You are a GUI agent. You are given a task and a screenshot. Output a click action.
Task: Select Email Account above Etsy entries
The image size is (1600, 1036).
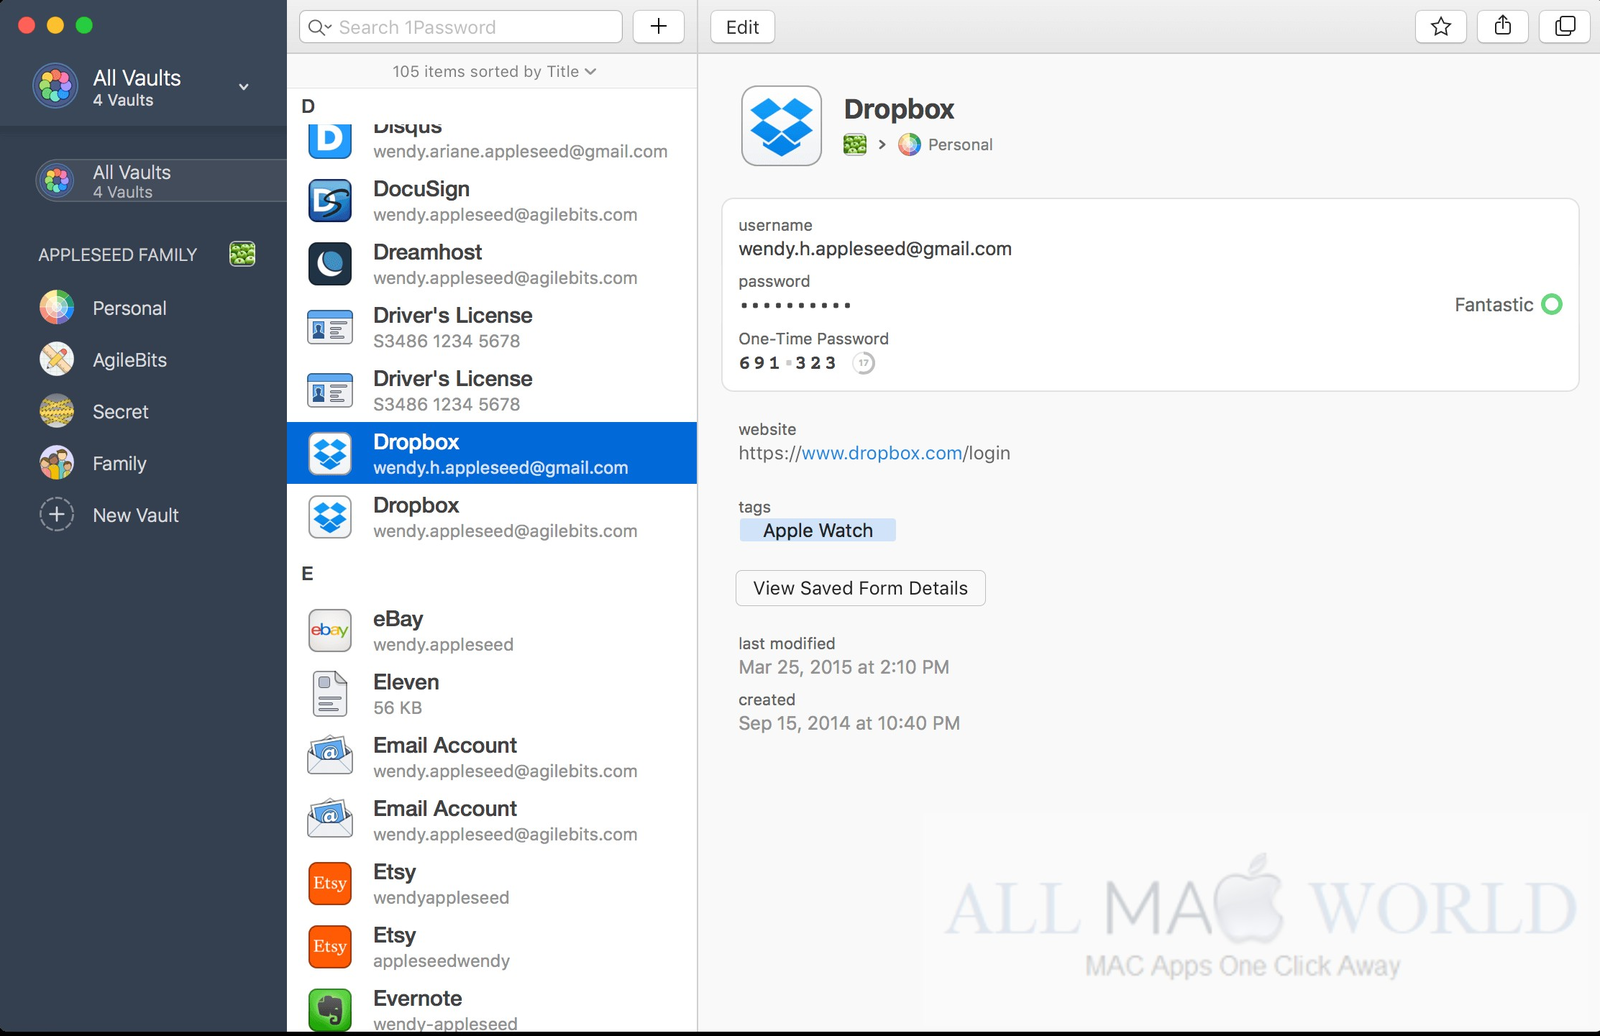tap(492, 820)
